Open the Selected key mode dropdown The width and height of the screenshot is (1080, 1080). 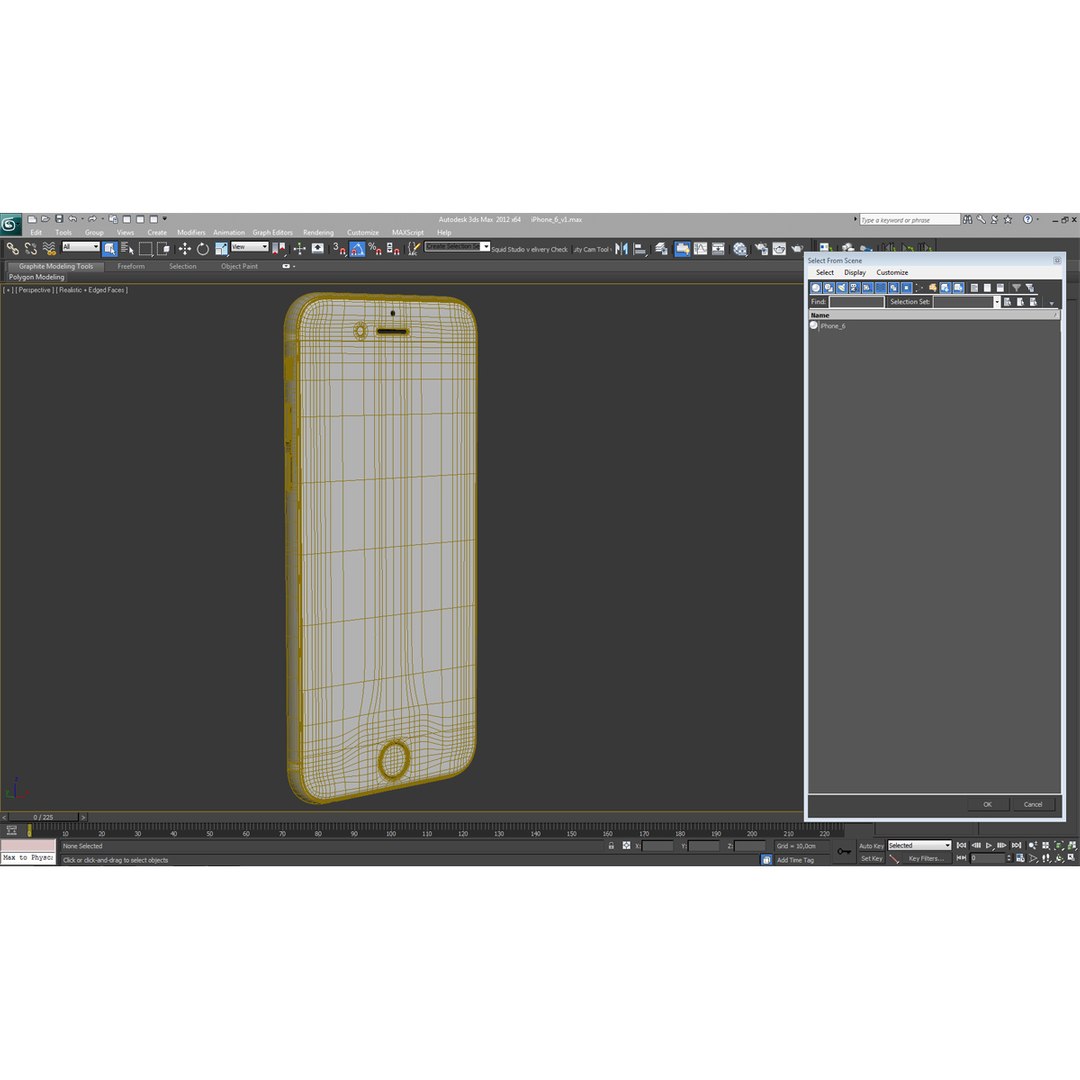(x=919, y=845)
